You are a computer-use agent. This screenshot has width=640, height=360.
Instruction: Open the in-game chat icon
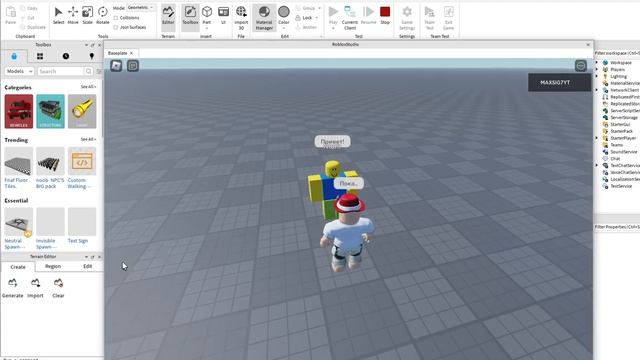point(133,66)
